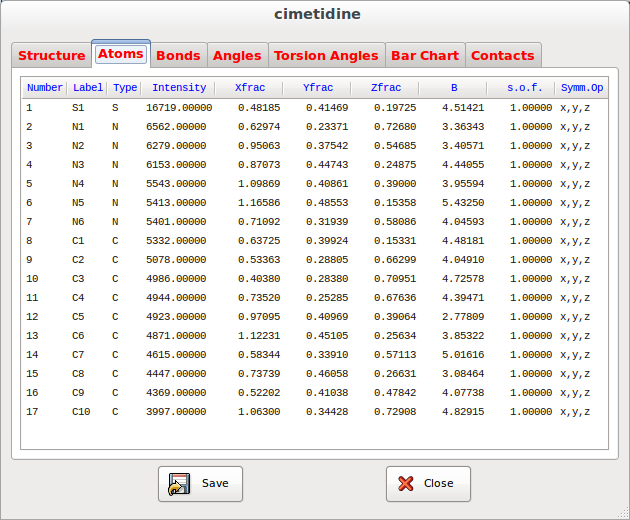Click Yfrac value 0.44743

pyautogui.click(x=327, y=165)
